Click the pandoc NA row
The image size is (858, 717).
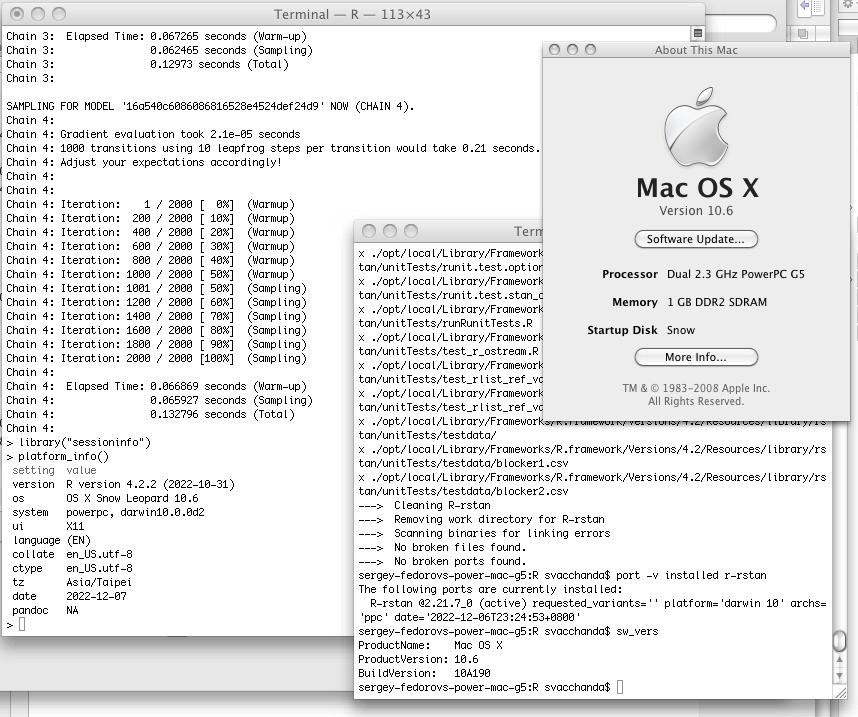tap(45, 610)
